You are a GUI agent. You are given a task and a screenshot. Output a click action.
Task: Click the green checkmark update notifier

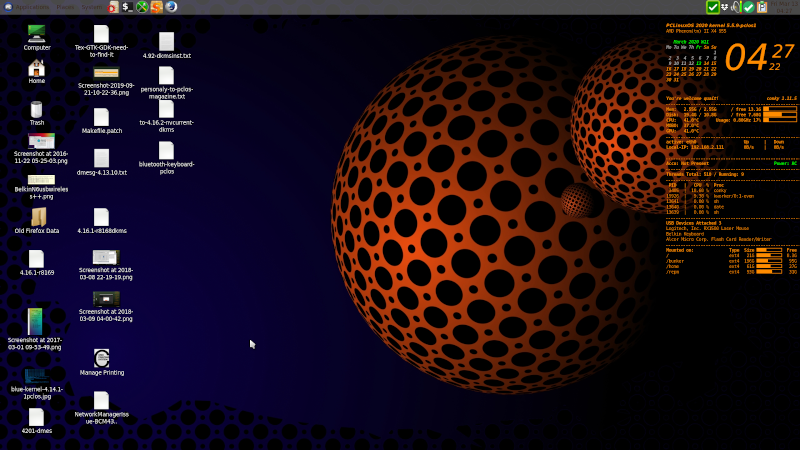point(712,7)
